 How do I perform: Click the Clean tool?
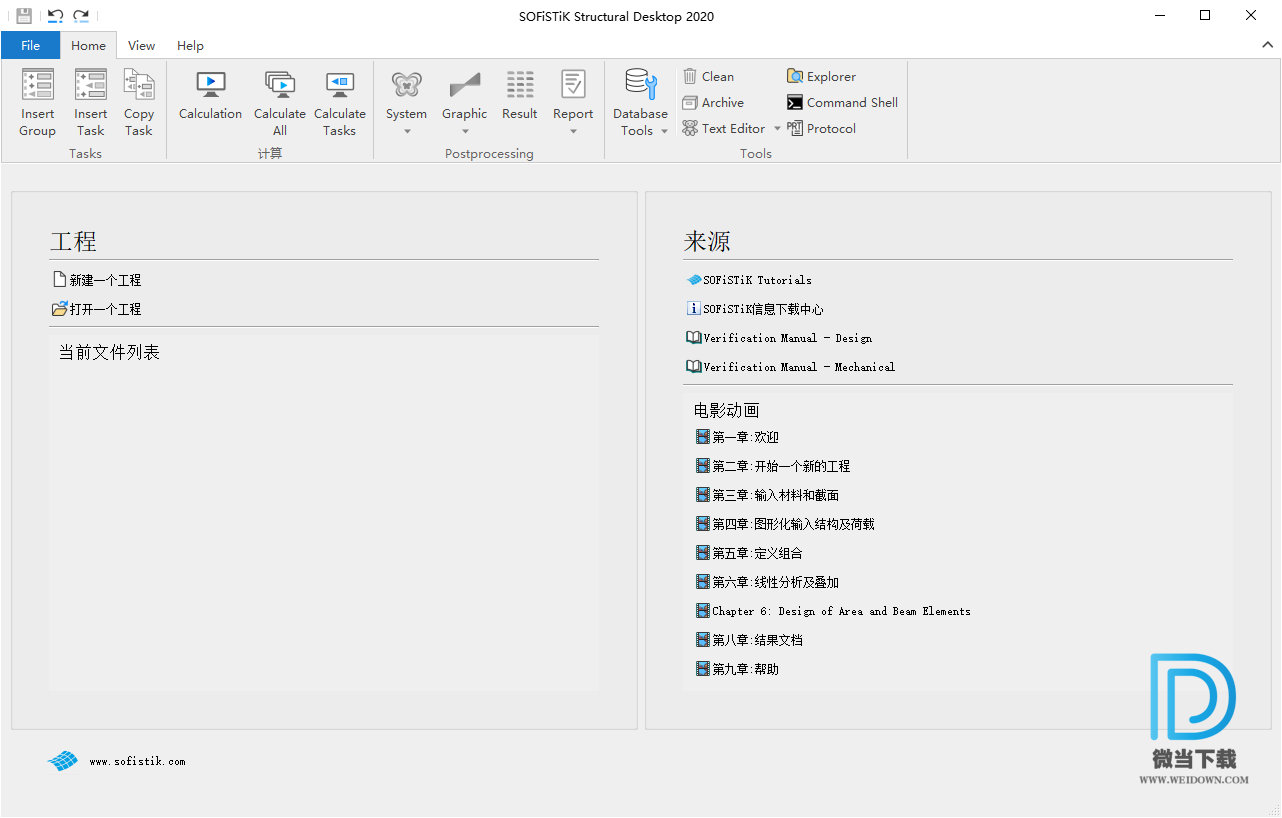pos(708,77)
